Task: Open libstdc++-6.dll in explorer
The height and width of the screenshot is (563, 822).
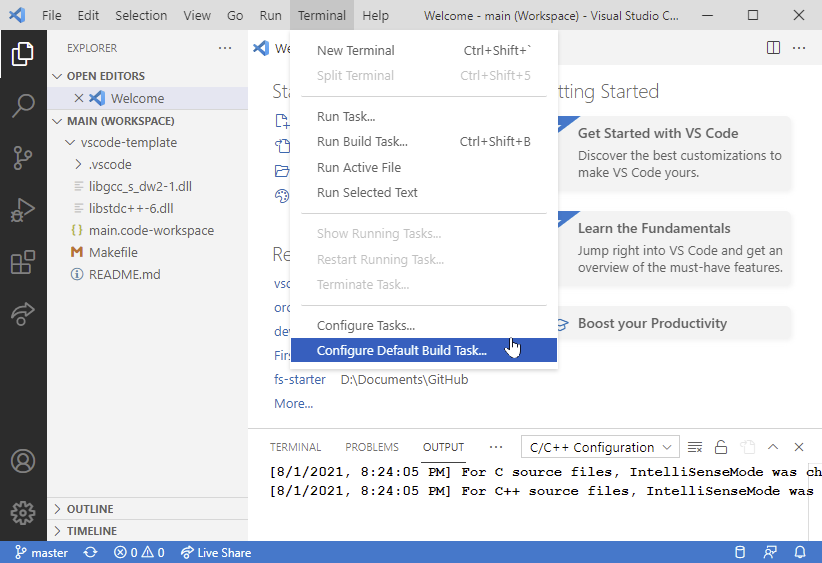Action: click(x=147, y=209)
